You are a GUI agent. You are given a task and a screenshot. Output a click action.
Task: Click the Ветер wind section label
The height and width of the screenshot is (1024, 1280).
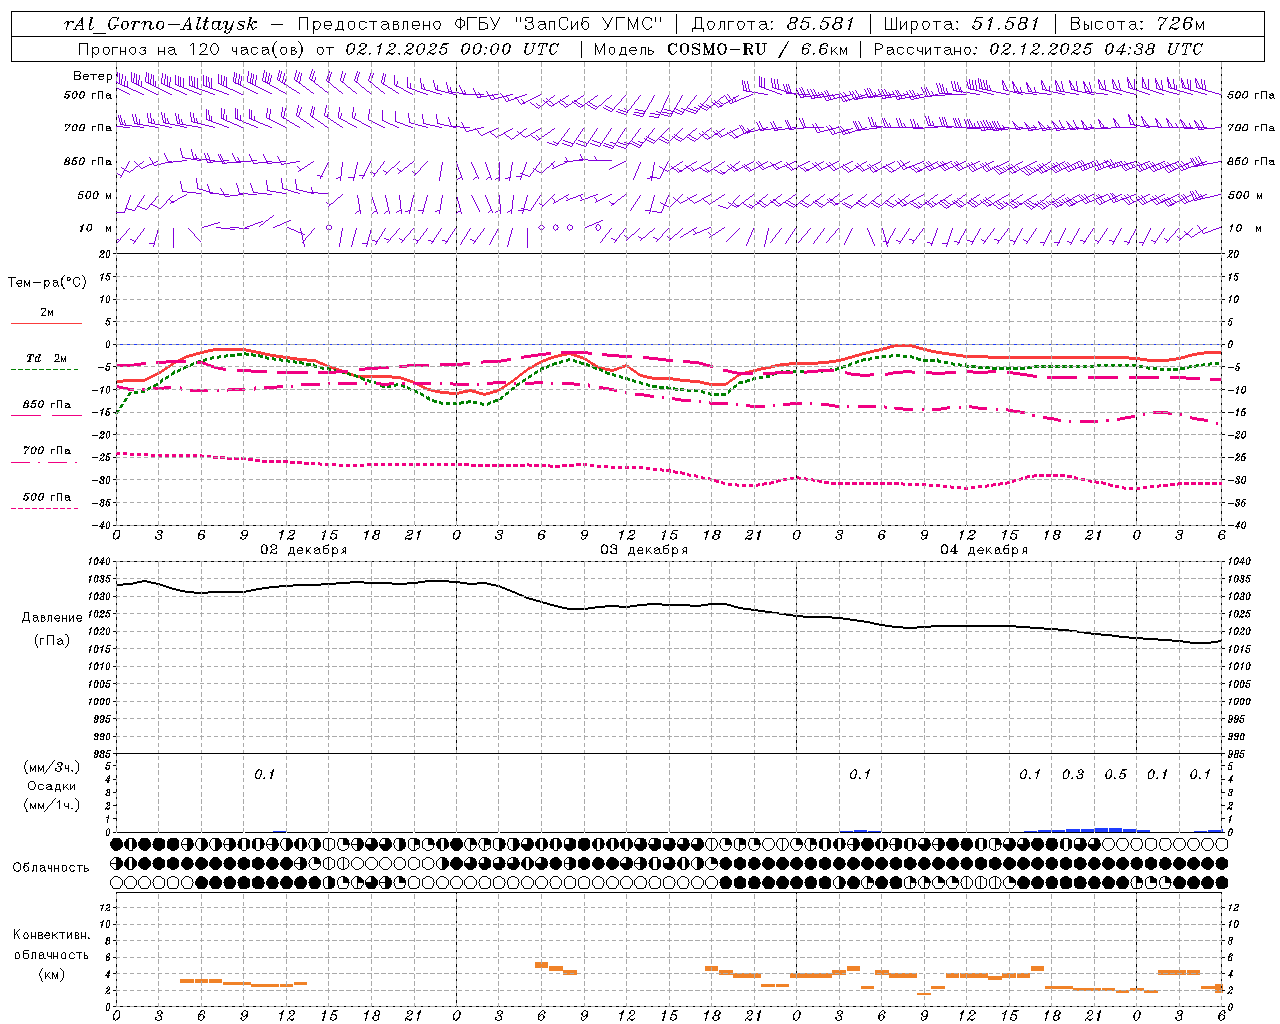click(92, 76)
